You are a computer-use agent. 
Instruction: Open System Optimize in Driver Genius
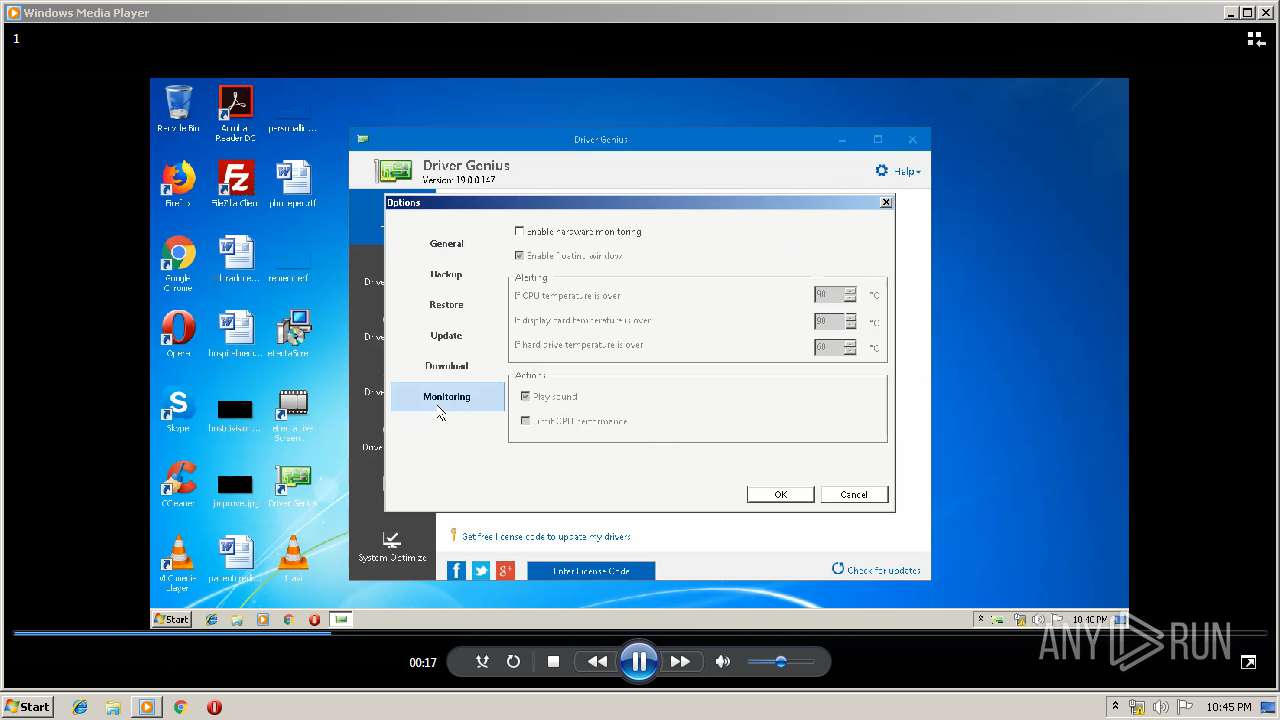392,547
